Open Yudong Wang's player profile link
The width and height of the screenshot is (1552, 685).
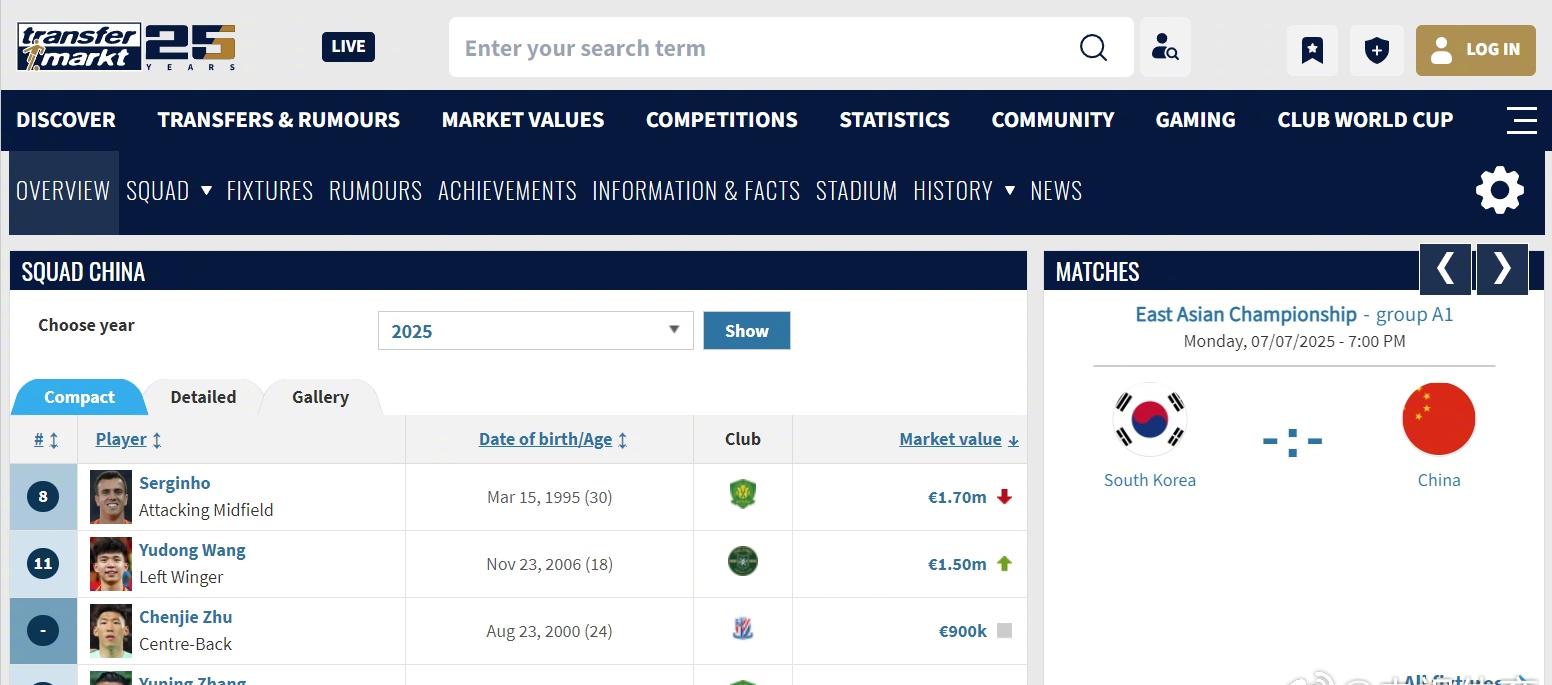click(192, 550)
